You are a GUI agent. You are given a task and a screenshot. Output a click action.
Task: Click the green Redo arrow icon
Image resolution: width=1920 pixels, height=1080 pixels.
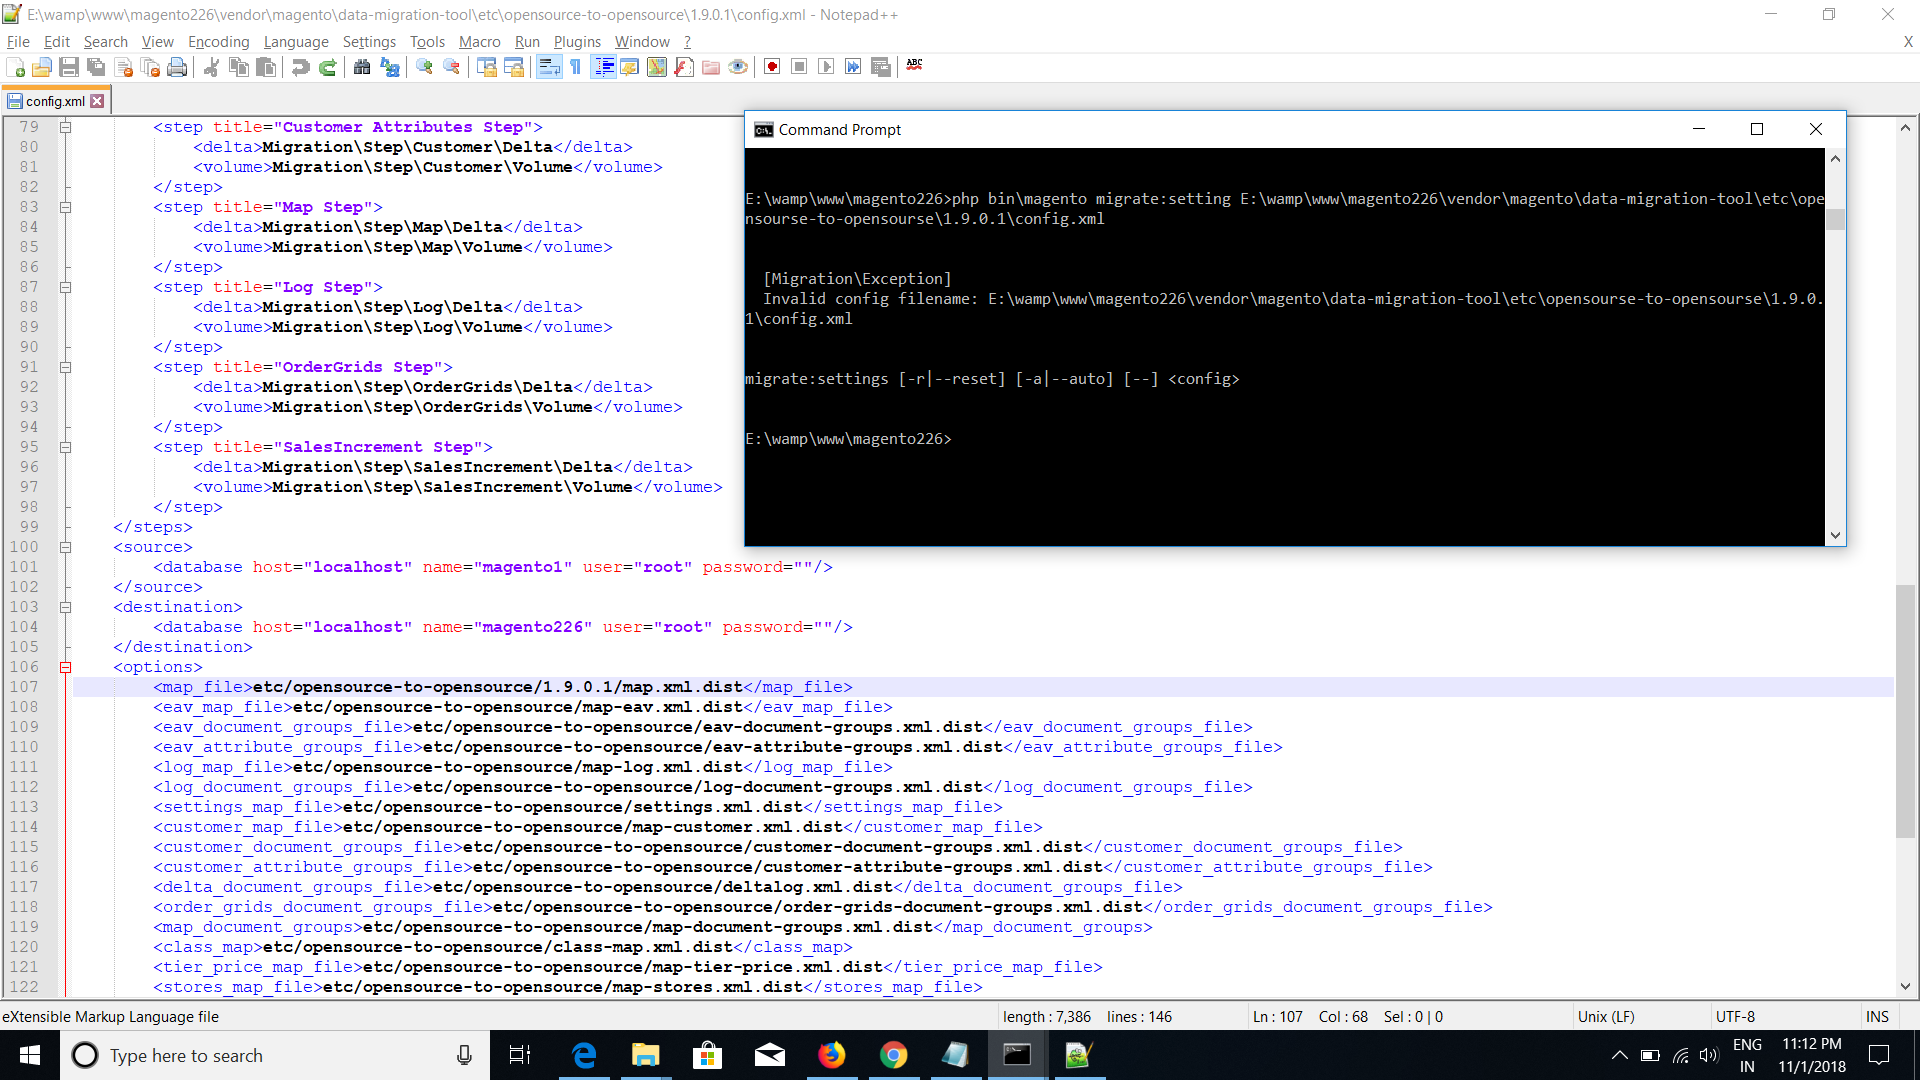click(x=327, y=67)
